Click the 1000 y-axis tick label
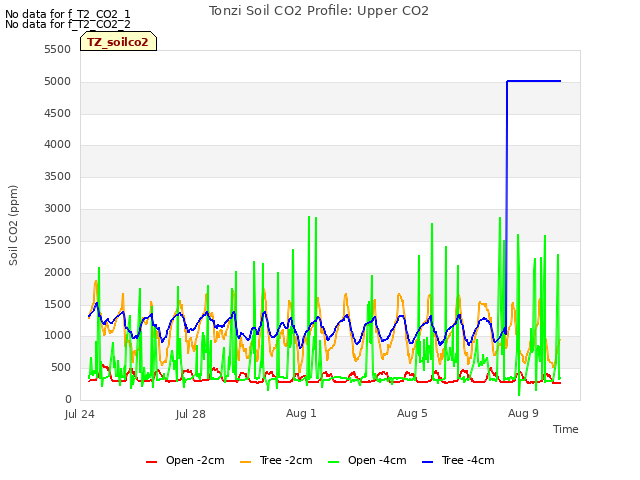 [x=58, y=336]
